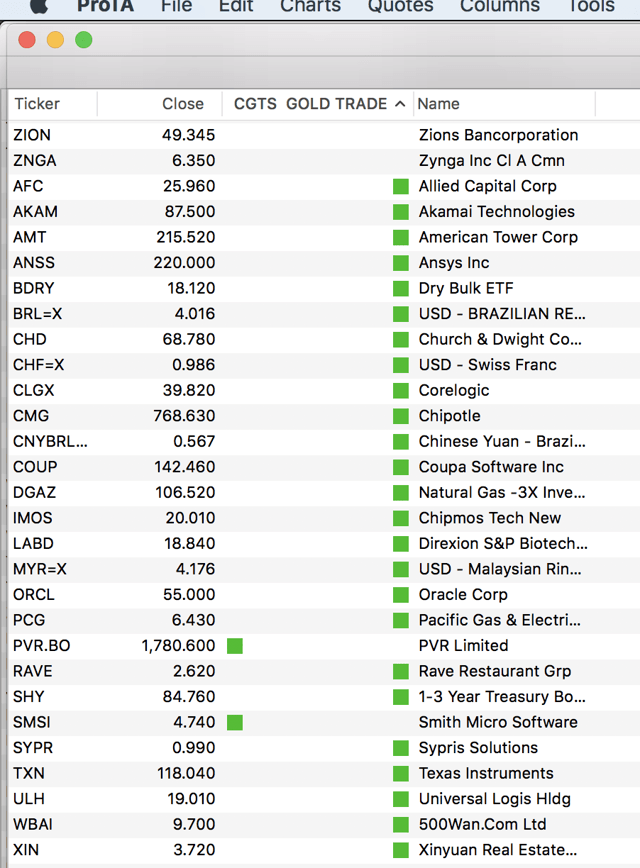
Task: Click the name Zions Bancorporation
Action: pos(498,135)
